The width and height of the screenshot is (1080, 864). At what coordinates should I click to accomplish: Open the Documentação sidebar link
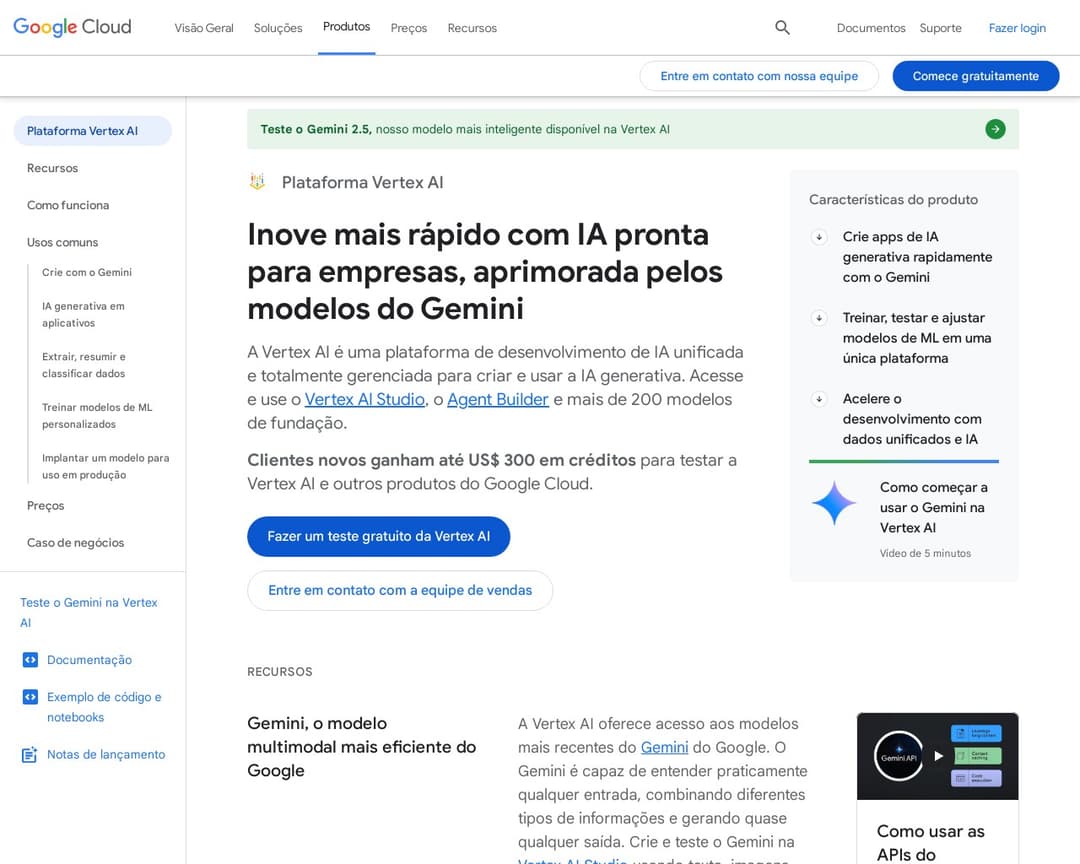90,660
